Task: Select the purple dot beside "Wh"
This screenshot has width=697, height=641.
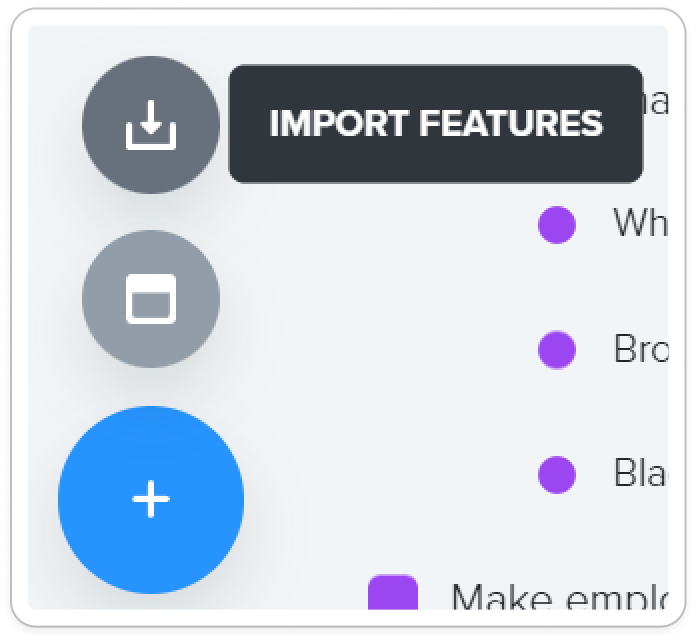Action: pyautogui.click(x=557, y=225)
